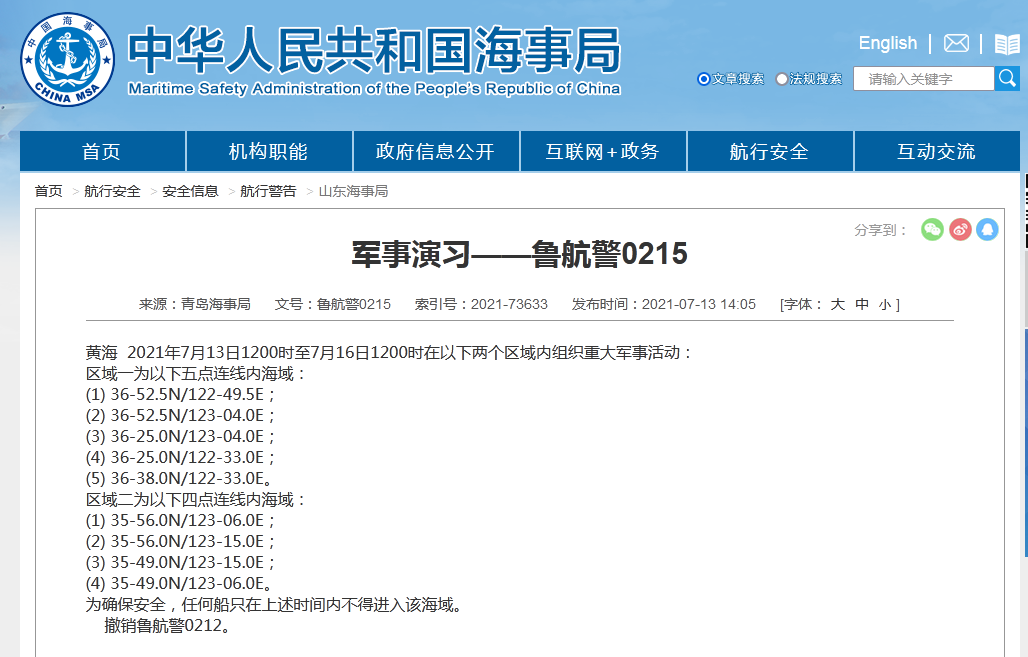
Task: Open the 首页 navigation menu
Action: click(102, 152)
